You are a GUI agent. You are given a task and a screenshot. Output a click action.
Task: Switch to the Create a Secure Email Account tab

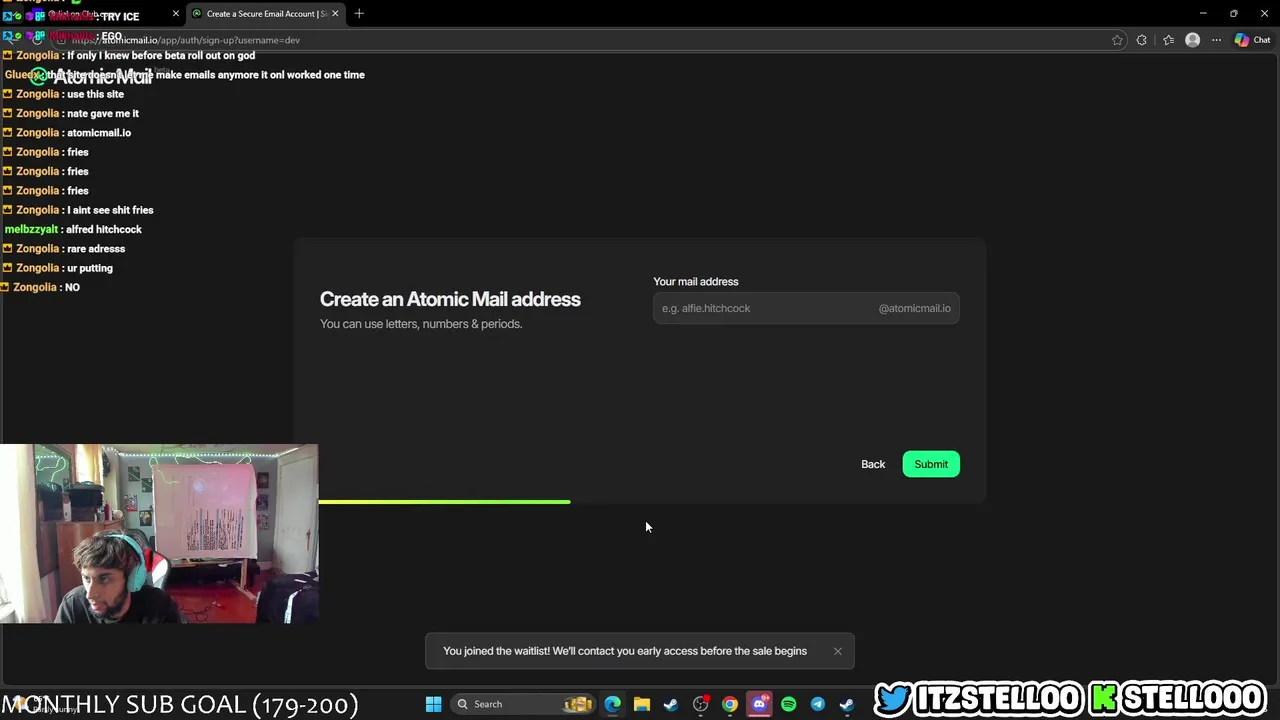point(266,13)
